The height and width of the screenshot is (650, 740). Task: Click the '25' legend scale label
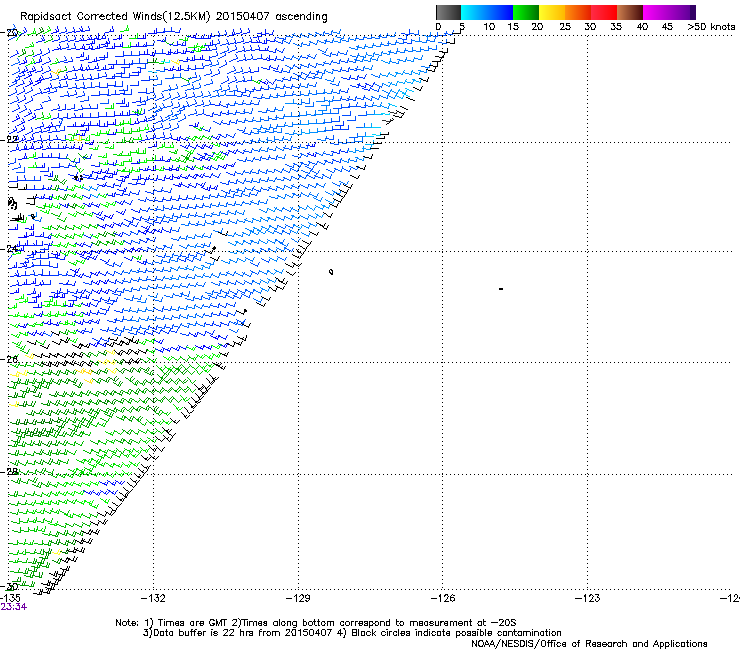[x=565, y=27]
